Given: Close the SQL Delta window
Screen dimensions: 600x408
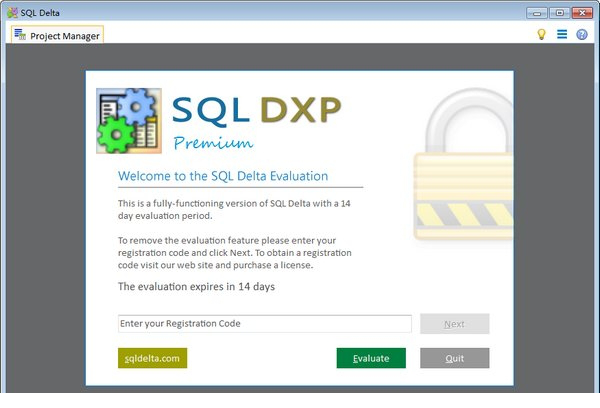Looking at the screenshot, I should (582, 13).
